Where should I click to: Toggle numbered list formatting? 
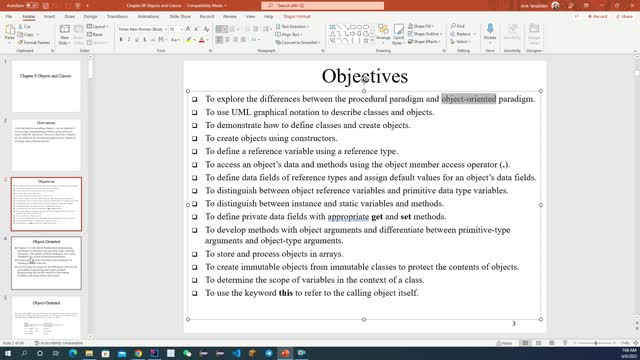(x=232, y=29)
